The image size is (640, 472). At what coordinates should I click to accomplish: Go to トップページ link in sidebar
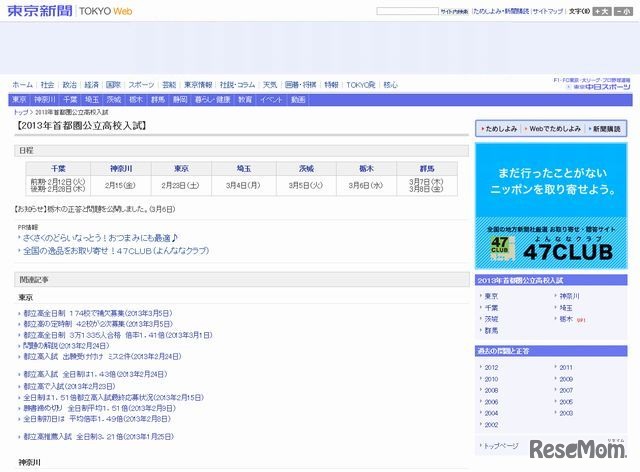[x=501, y=446]
